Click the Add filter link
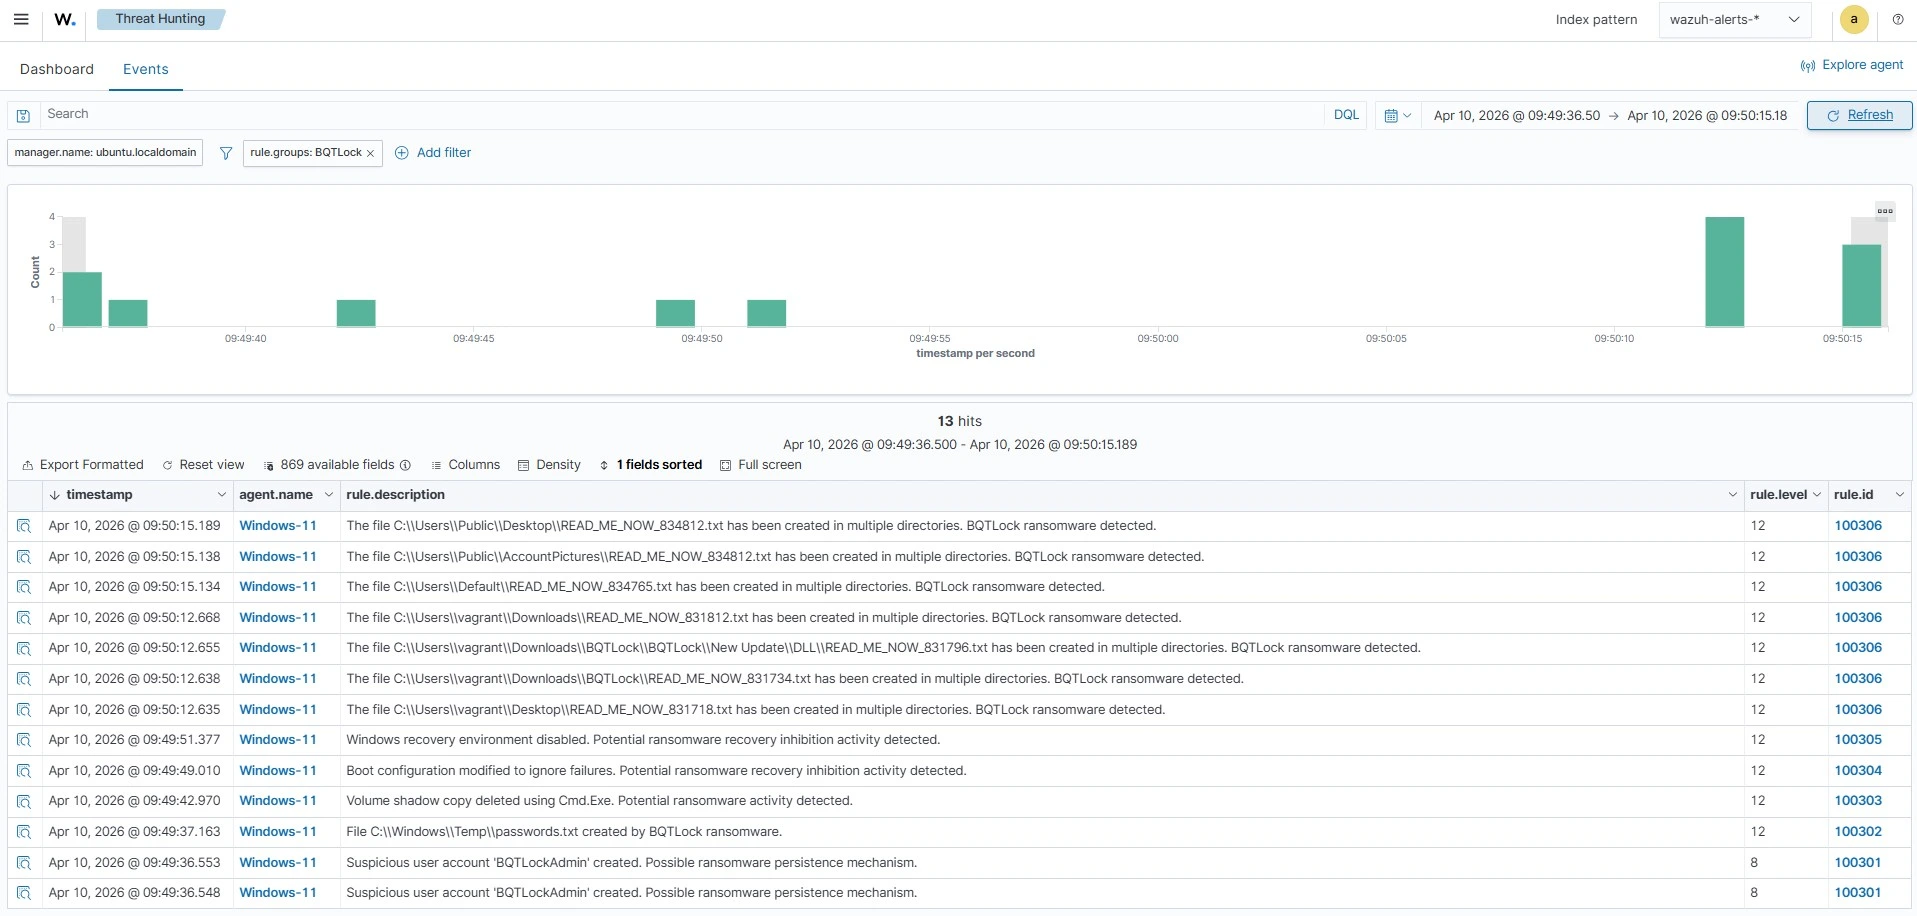 [444, 152]
